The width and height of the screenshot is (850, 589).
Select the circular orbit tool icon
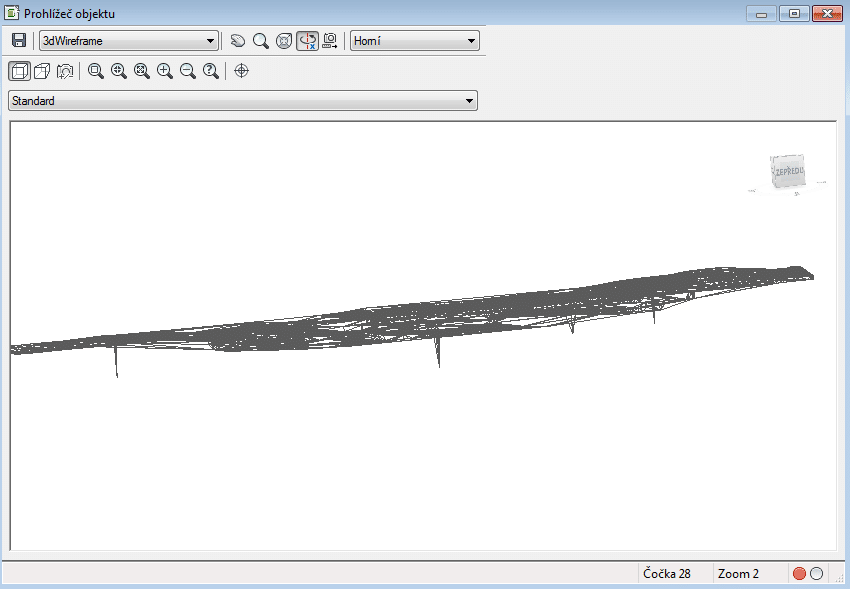(x=284, y=41)
